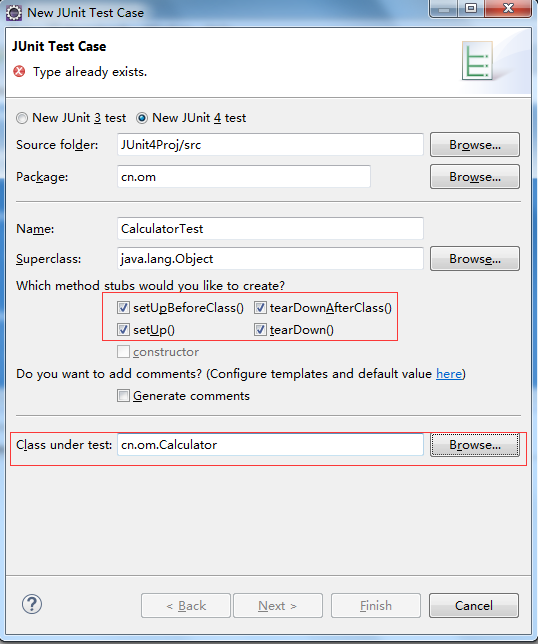Browse for the Class under test
This screenshot has width=538, height=644.
coord(475,445)
